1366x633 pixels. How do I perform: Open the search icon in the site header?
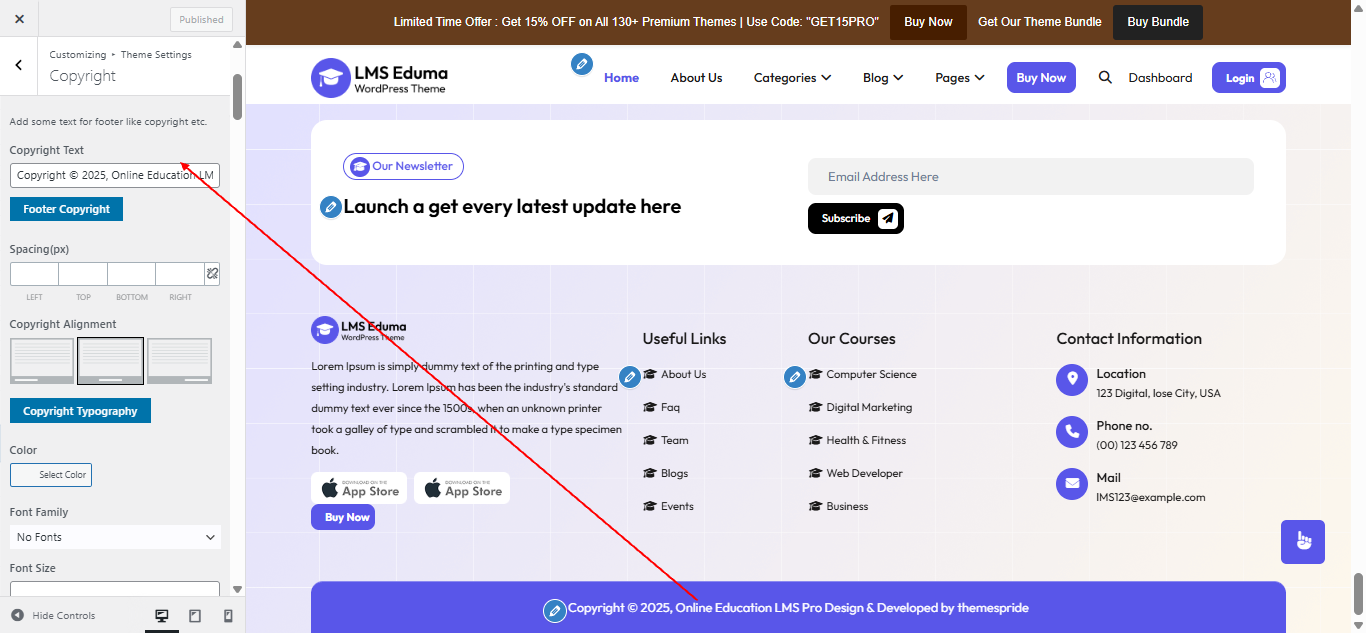1104,77
